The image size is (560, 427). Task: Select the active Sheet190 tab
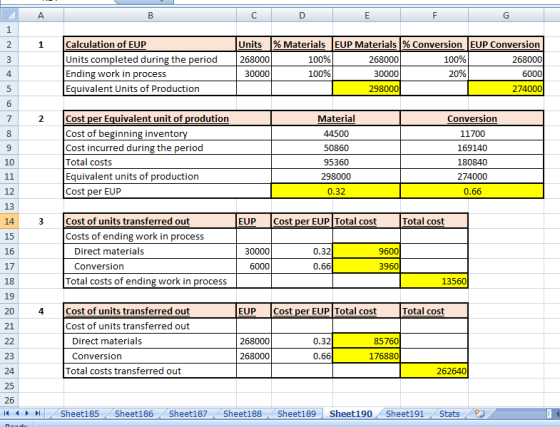(x=351, y=413)
